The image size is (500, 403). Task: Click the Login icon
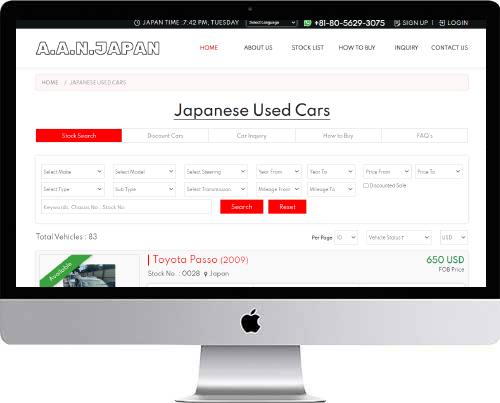click(x=442, y=23)
